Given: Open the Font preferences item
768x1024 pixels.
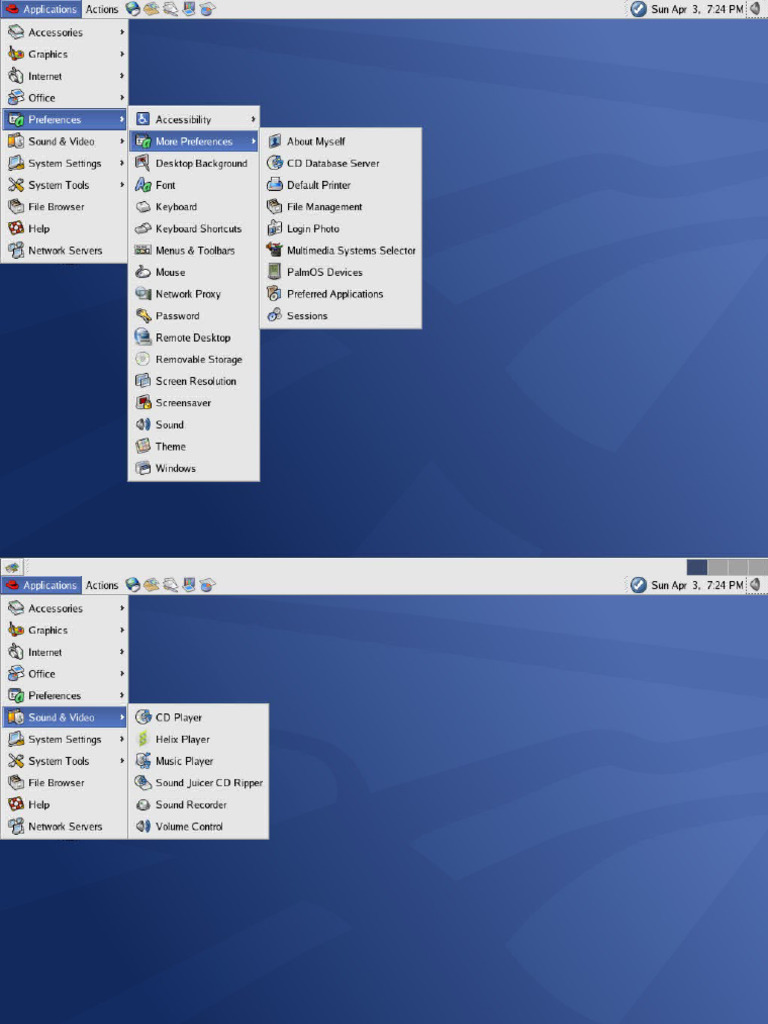Looking at the screenshot, I should point(193,185).
